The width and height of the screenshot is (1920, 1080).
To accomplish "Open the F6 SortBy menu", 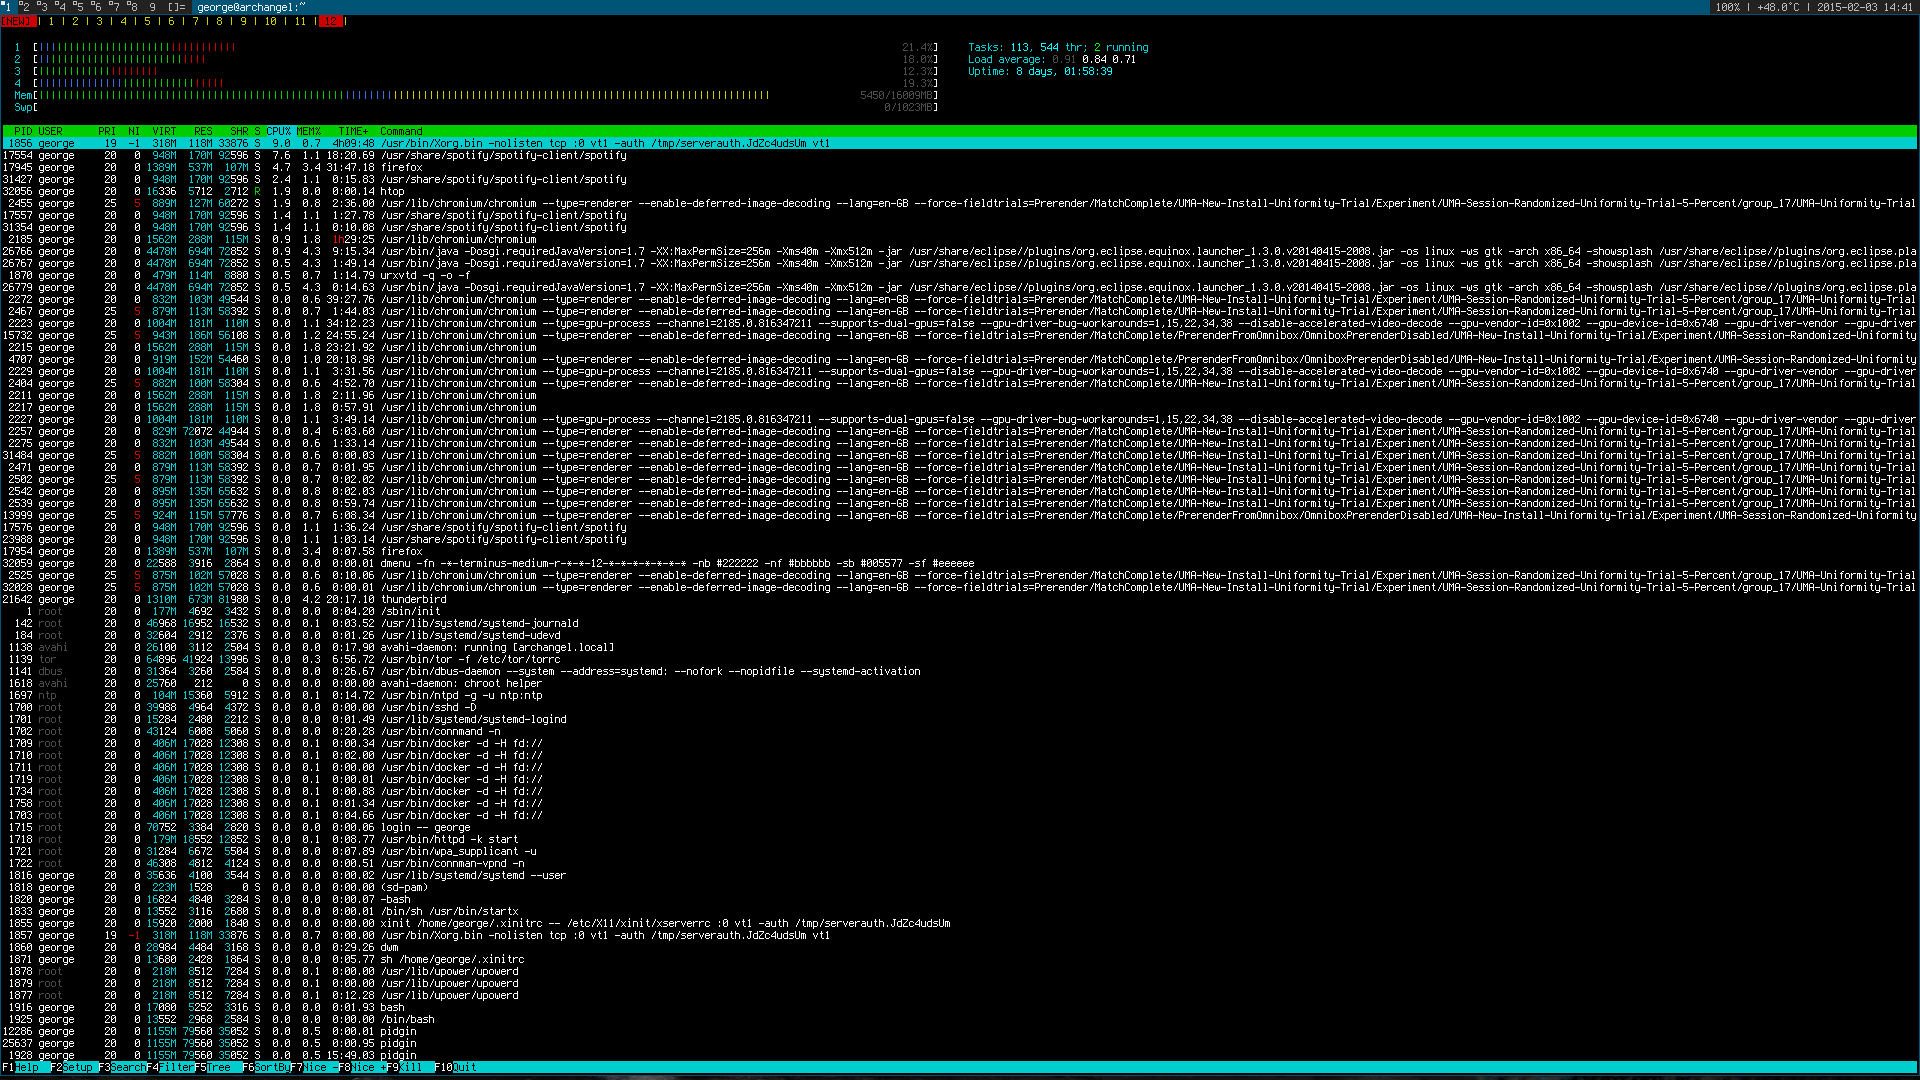I will coord(266,1067).
